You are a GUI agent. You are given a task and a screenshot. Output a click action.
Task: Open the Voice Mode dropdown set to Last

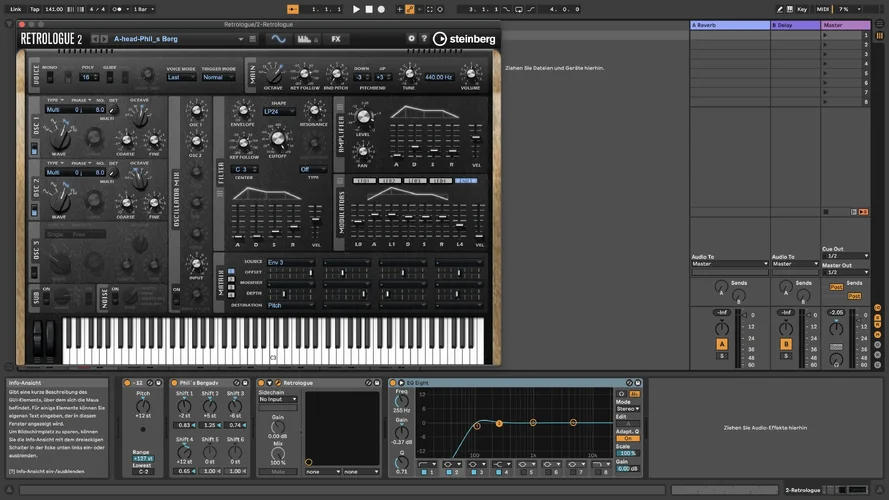[180, 77]
